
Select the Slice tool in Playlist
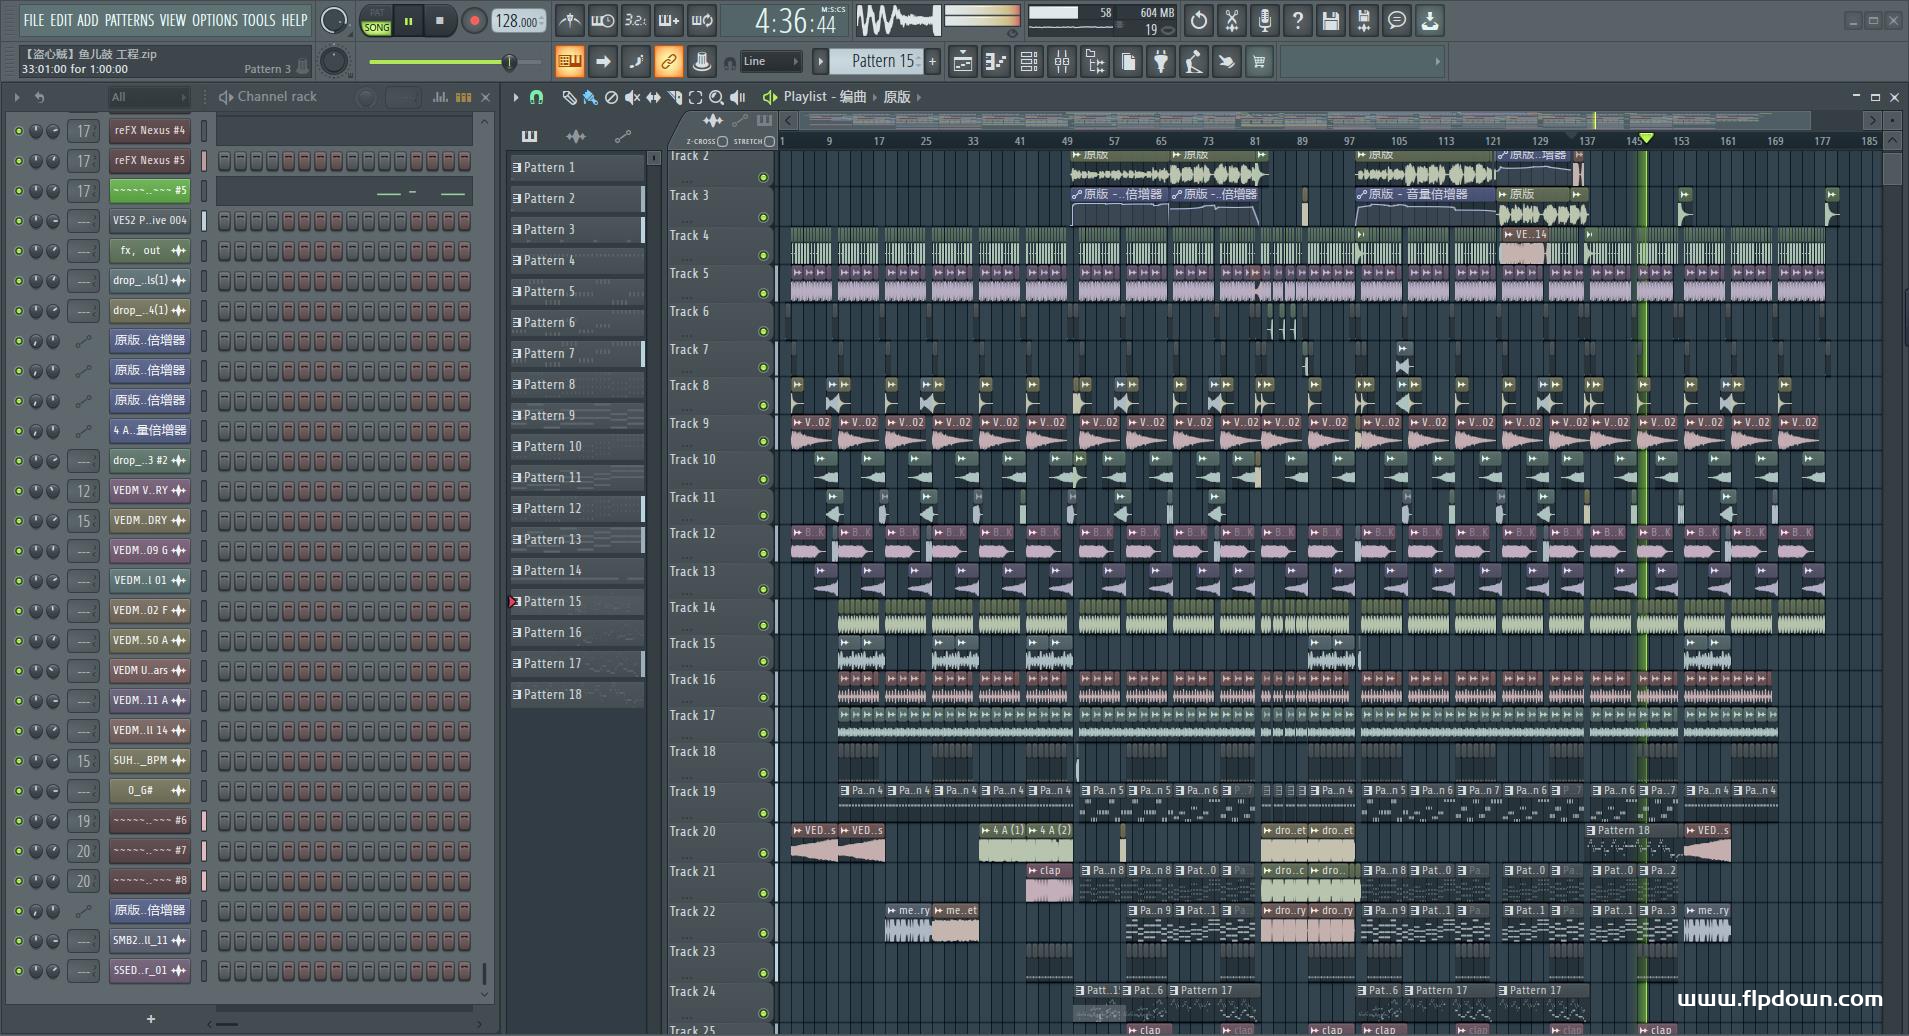tap(674, 97)
